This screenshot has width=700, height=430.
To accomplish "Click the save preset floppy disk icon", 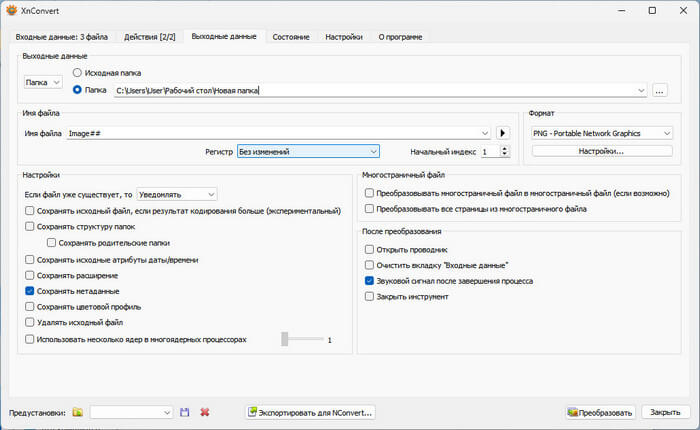I will click(x=184, y=412).
